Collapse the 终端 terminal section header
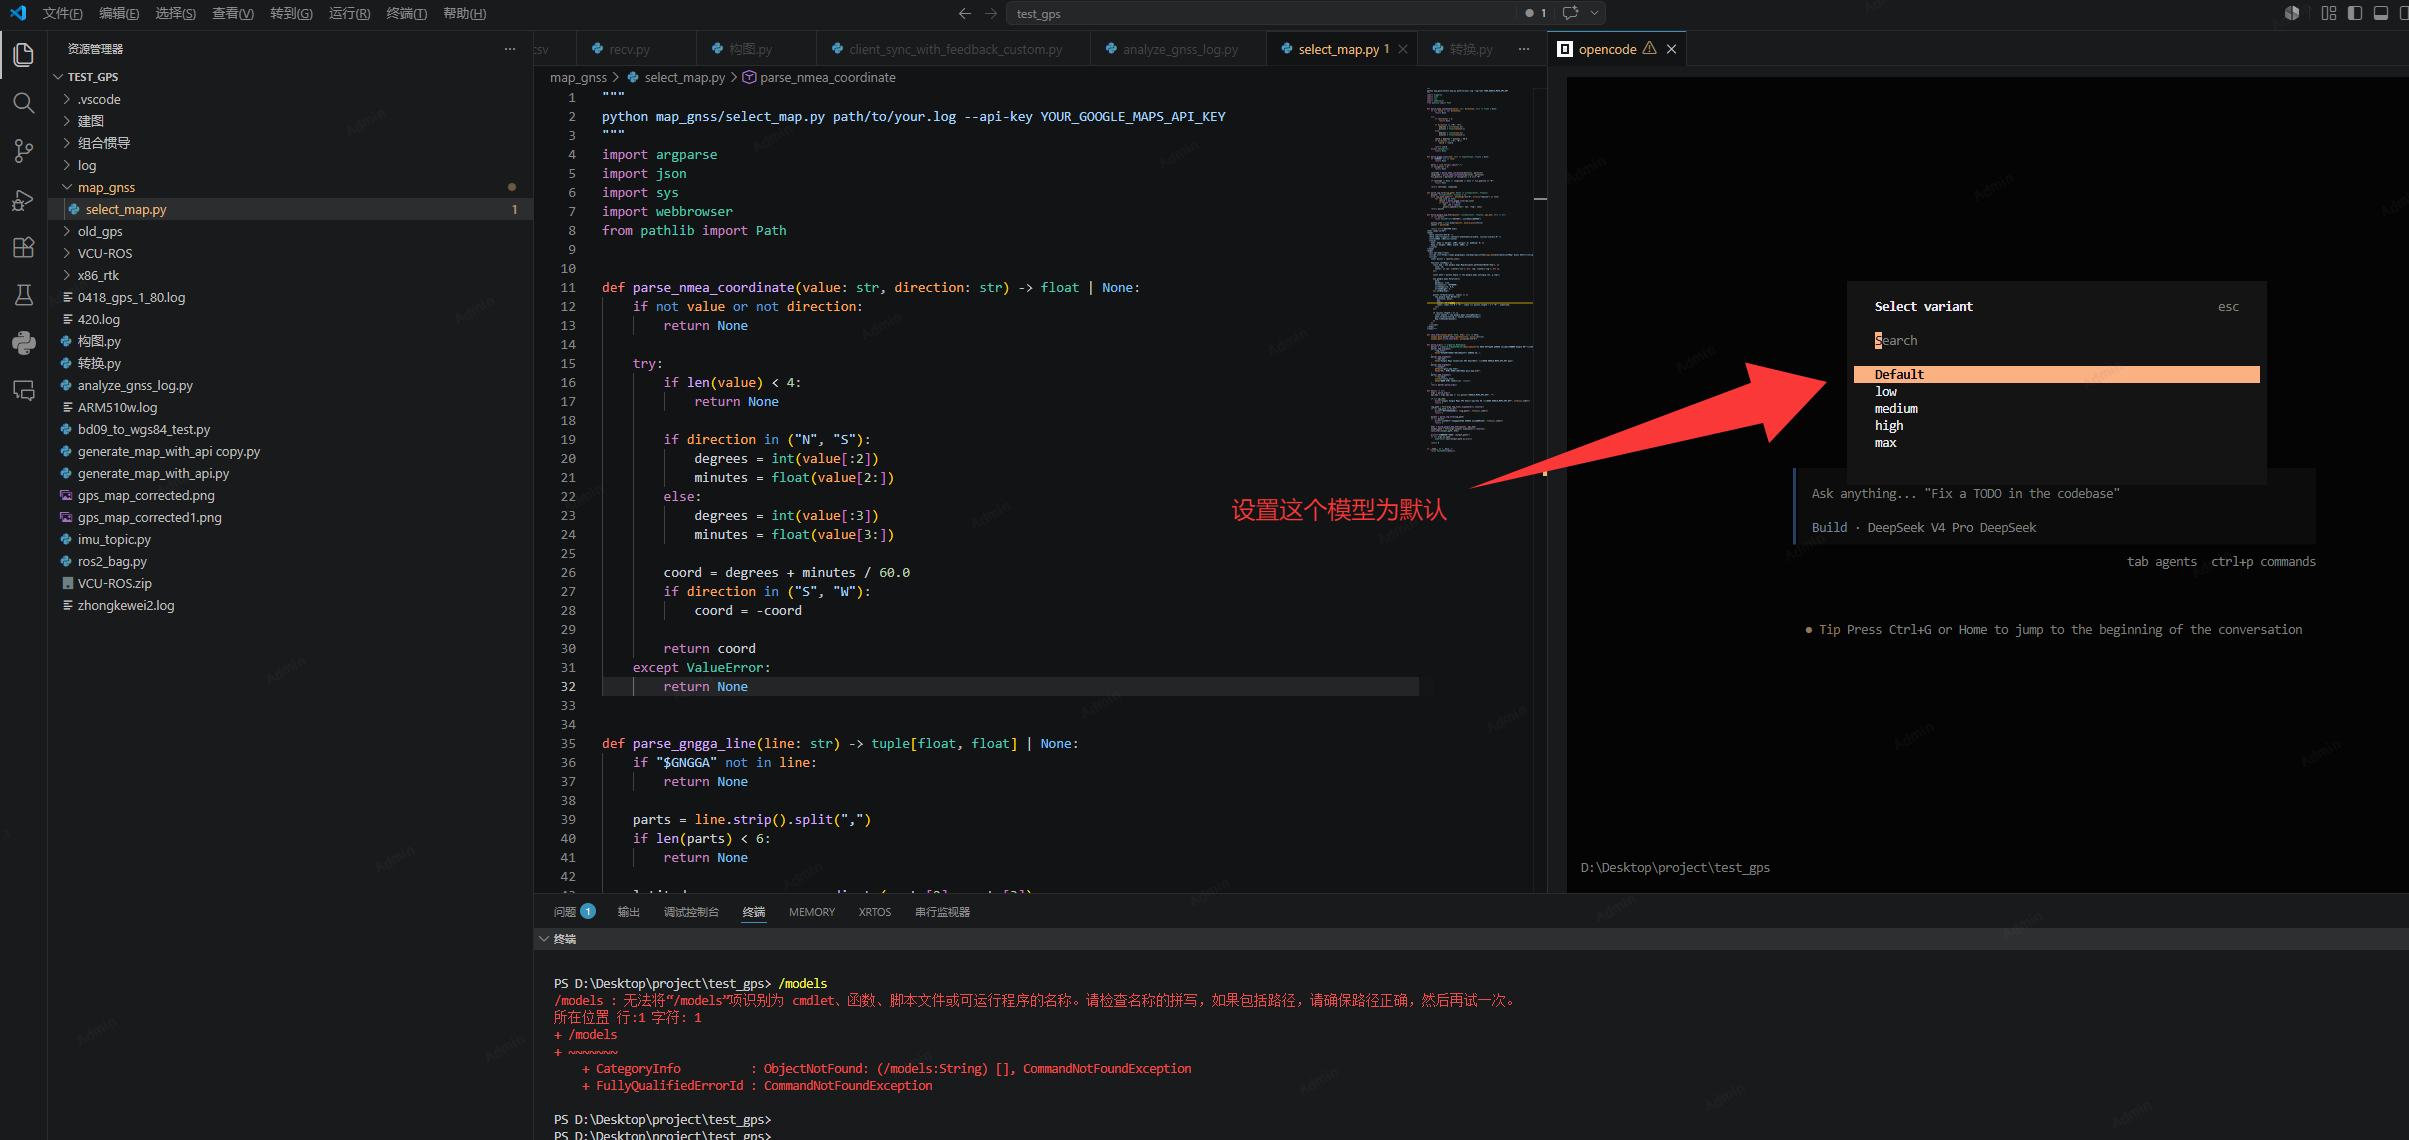 [x=545, y=939]
